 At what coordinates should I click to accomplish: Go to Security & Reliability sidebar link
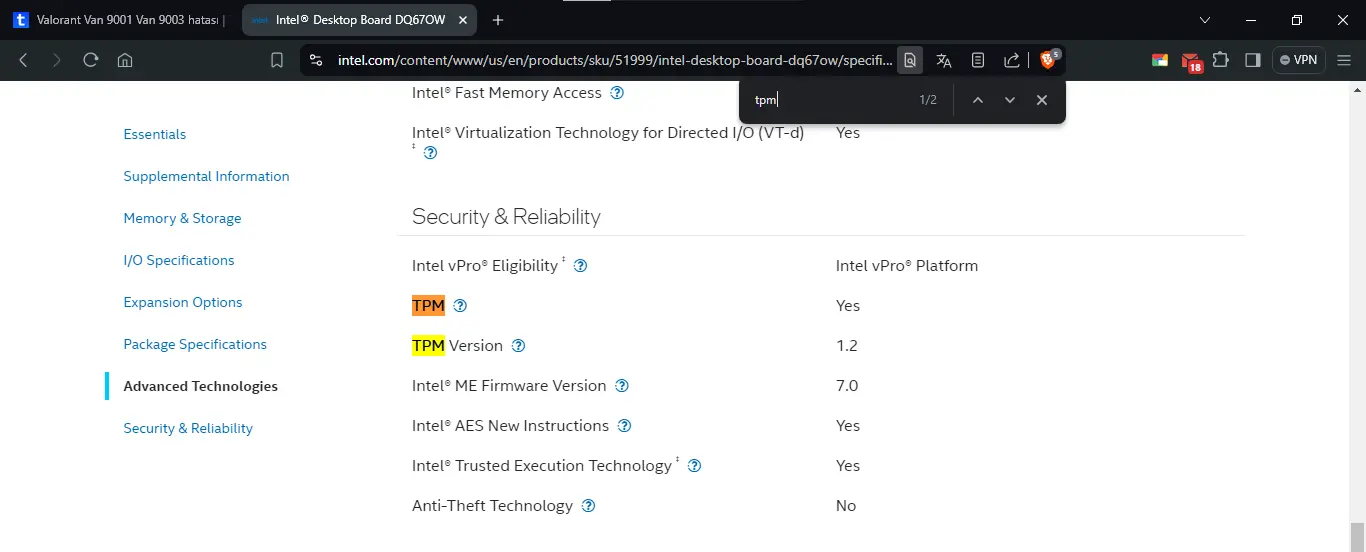[188, 428]
